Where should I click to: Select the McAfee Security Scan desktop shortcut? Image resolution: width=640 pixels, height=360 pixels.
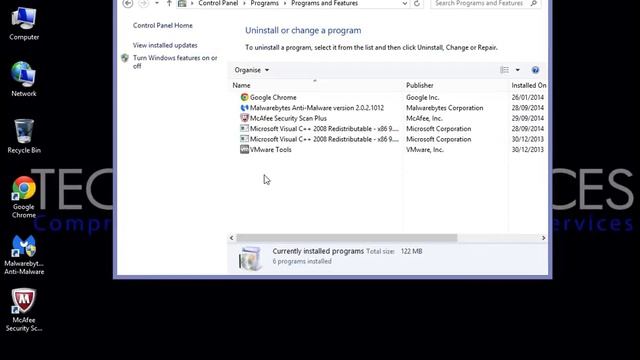[24, 310]
